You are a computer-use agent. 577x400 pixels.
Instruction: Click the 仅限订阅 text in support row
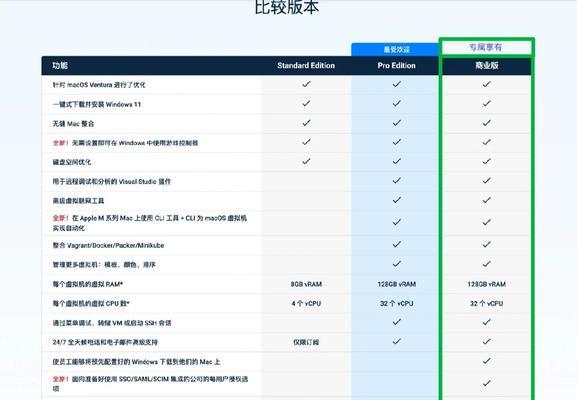(306, 342)
